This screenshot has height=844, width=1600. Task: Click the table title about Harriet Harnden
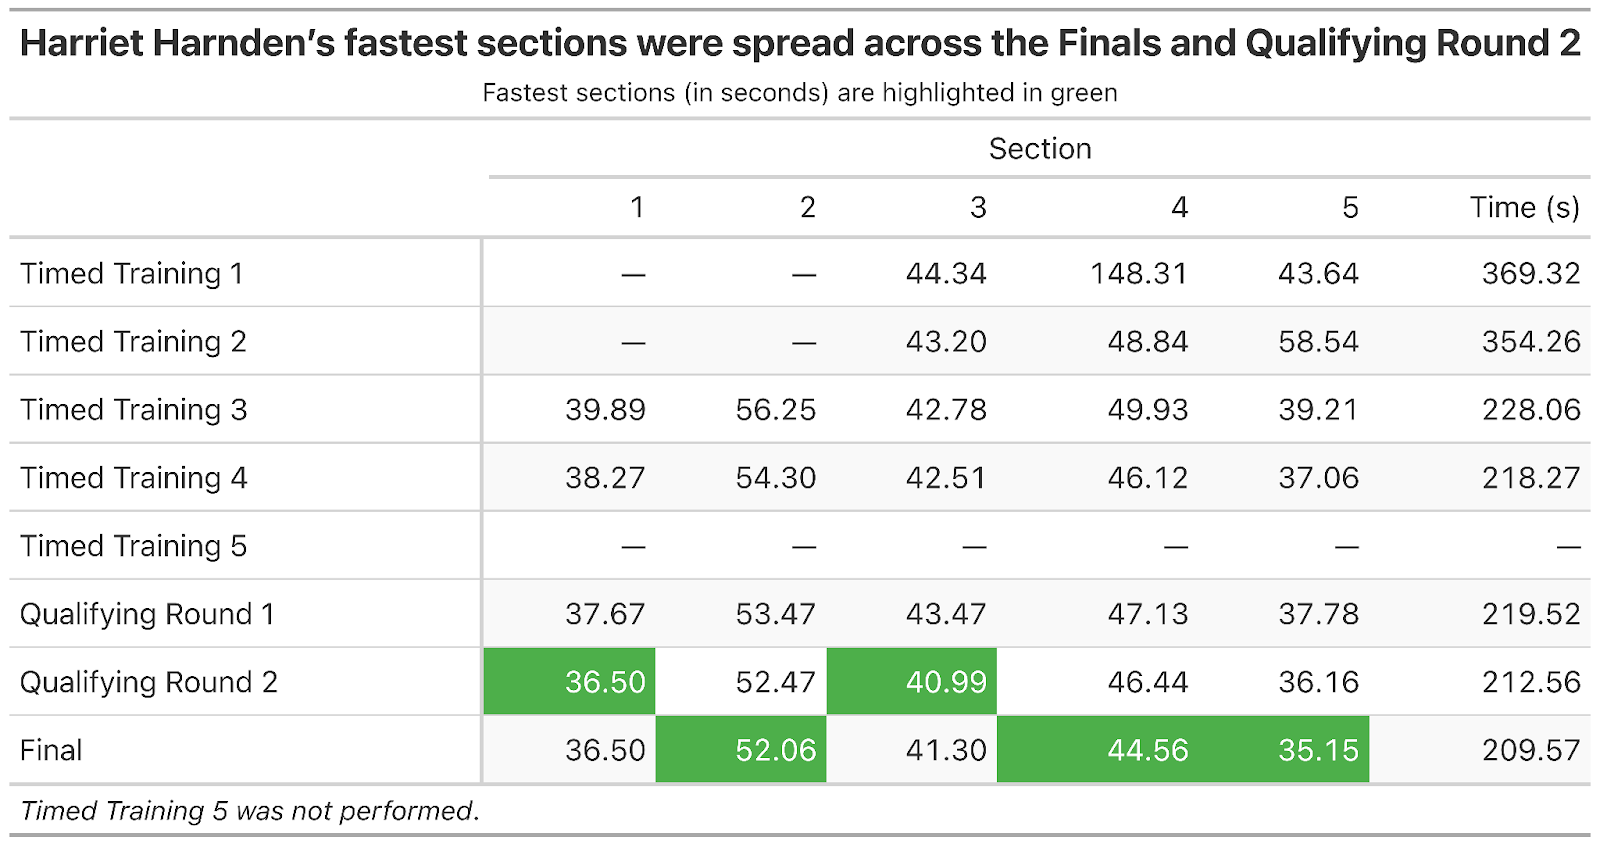click(800, 44)
